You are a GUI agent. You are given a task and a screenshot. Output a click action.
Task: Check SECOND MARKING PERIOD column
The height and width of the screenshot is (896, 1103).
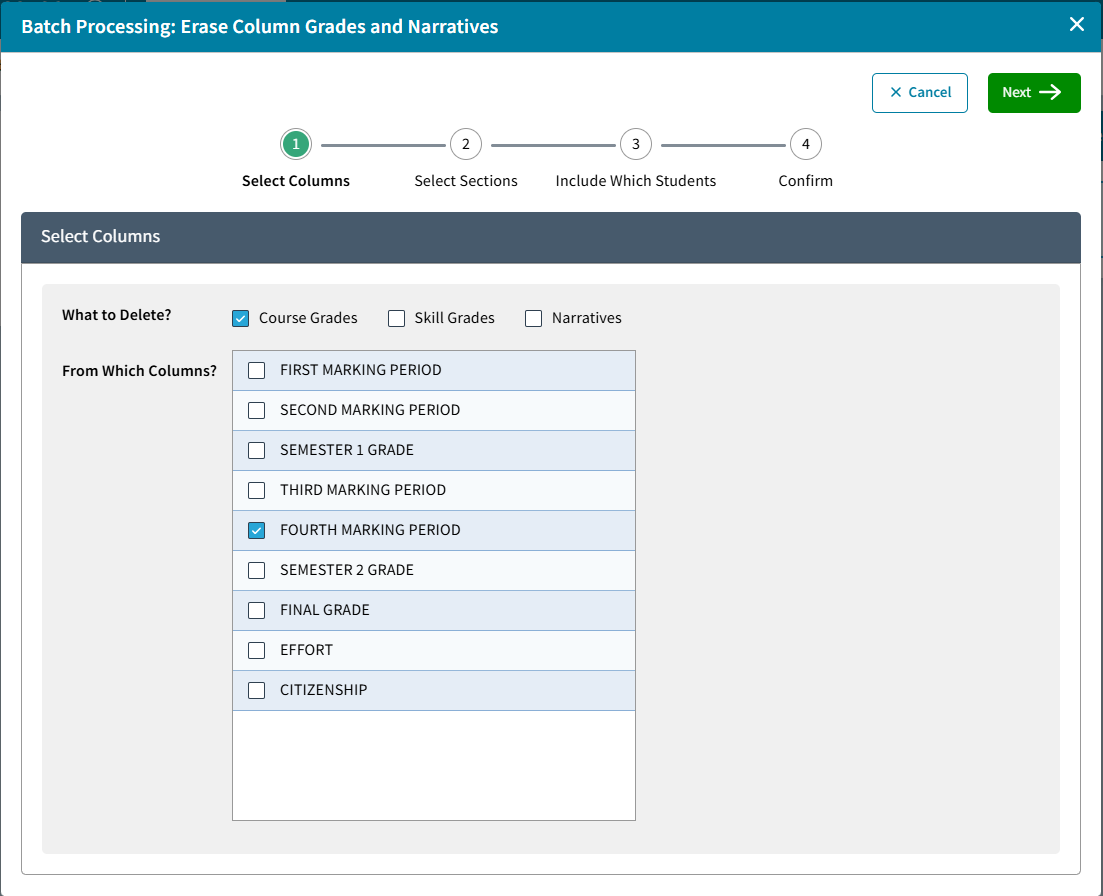pos(257,411)
